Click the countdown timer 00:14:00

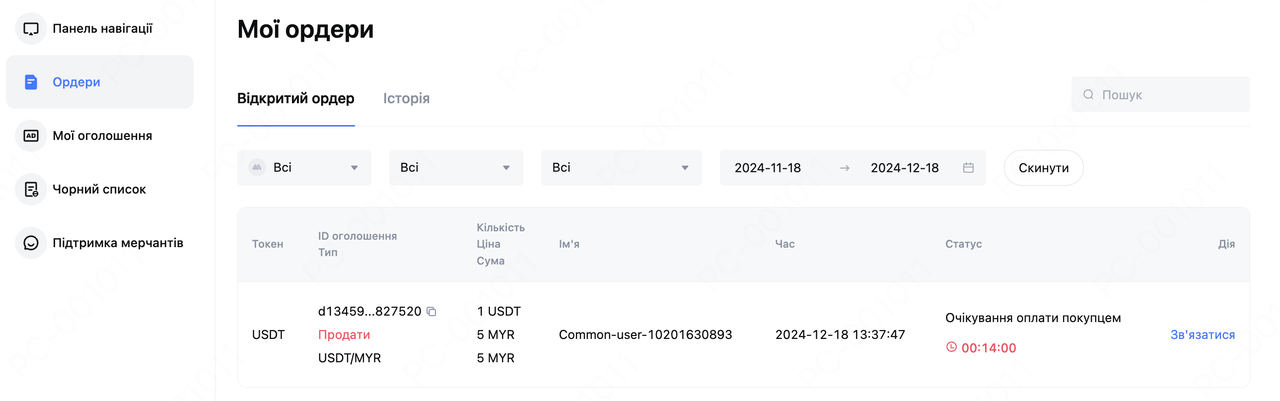988,348
